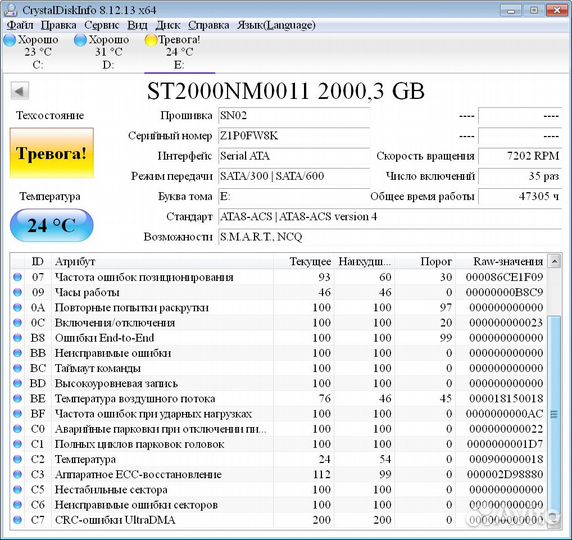Open the Сервис menu
Image resolution: width=572 pixels, height=540 pixels.
[x=102, y=25]
